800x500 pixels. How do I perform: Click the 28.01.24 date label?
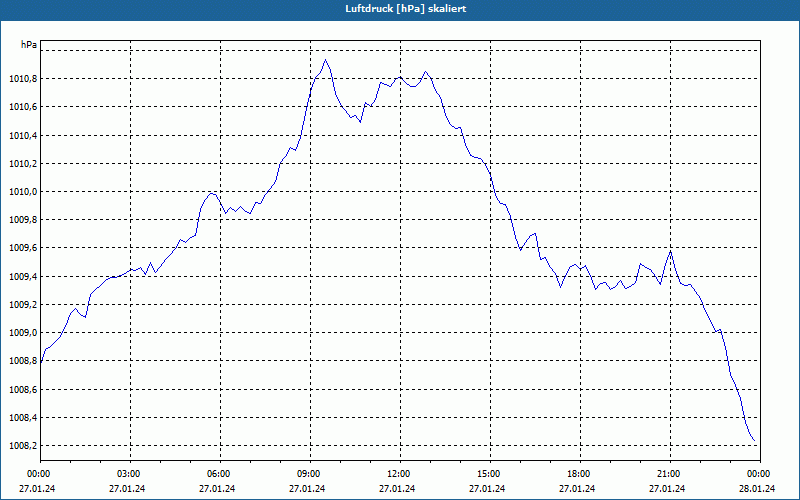757,489
